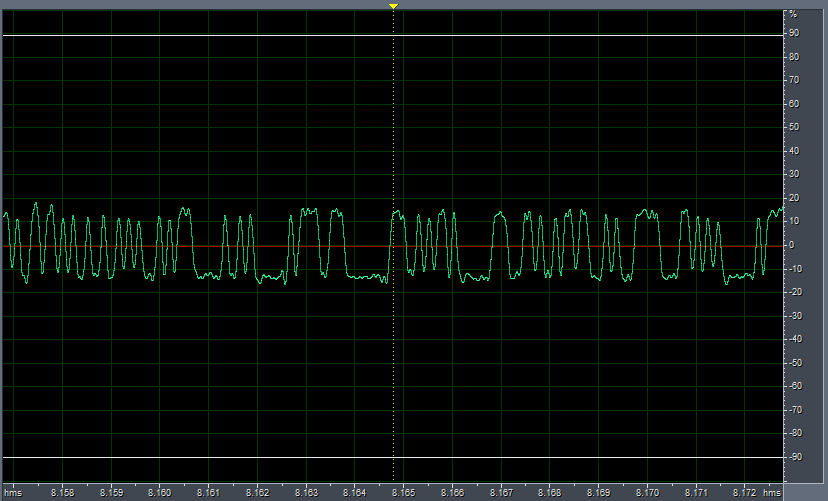This screenshot has height=501, width=828.
Task: Click the 8.165 time ruler label
Action: pyautogui.click(x=403, y=493)
